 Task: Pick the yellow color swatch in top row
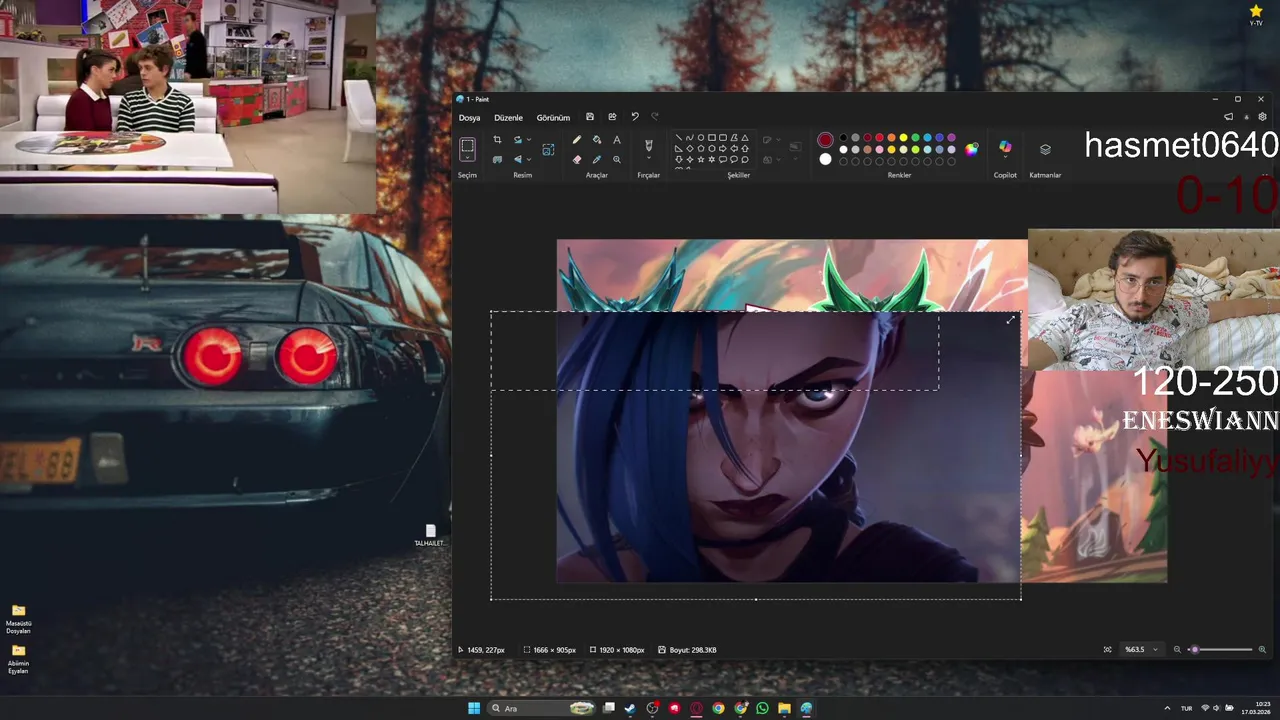click(903, 138)
